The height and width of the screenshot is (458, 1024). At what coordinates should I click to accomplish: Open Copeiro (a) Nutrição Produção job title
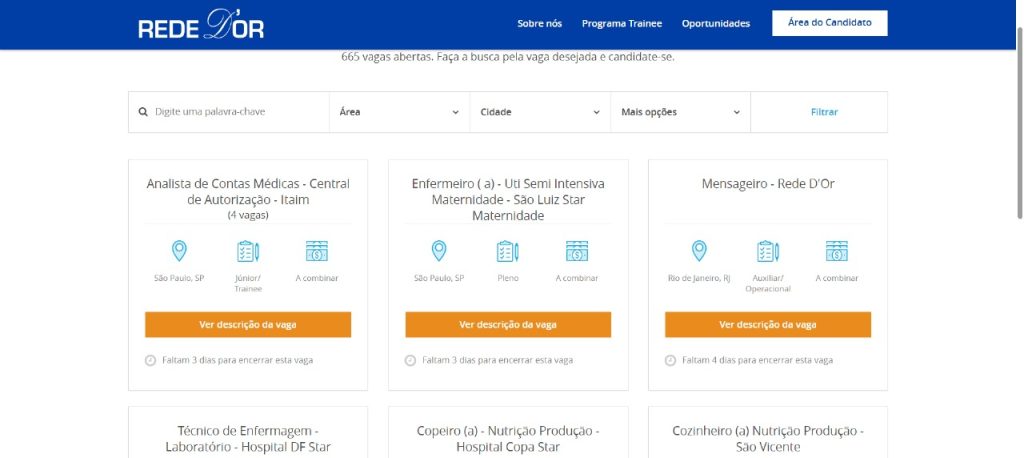coord(508,439)
